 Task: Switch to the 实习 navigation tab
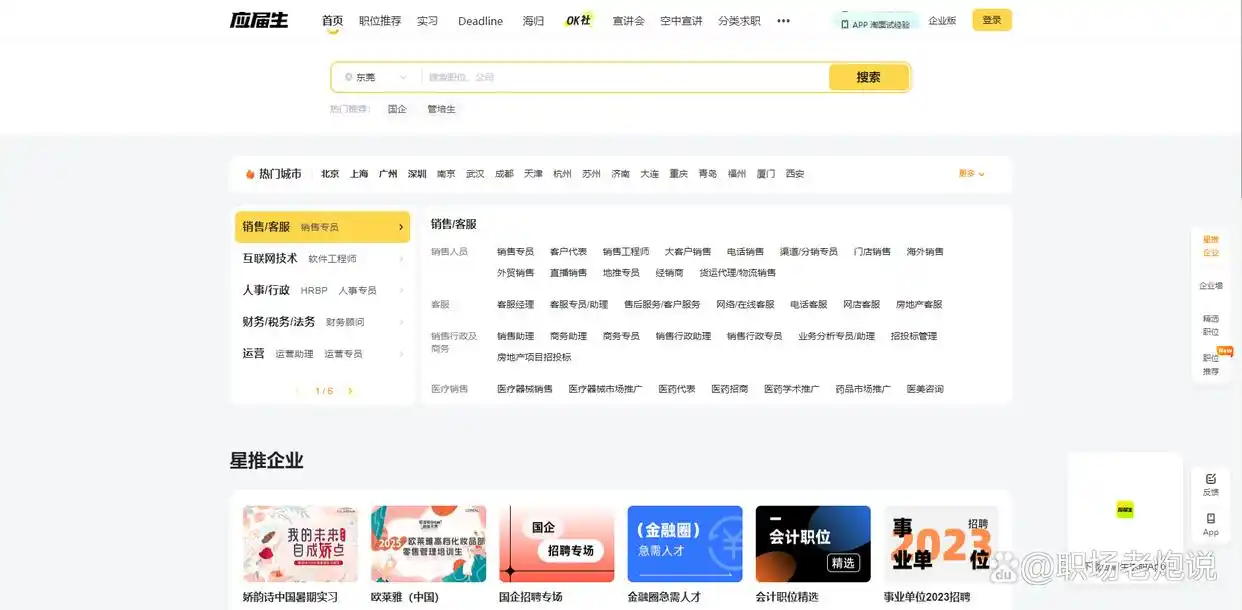click(428, 20)
